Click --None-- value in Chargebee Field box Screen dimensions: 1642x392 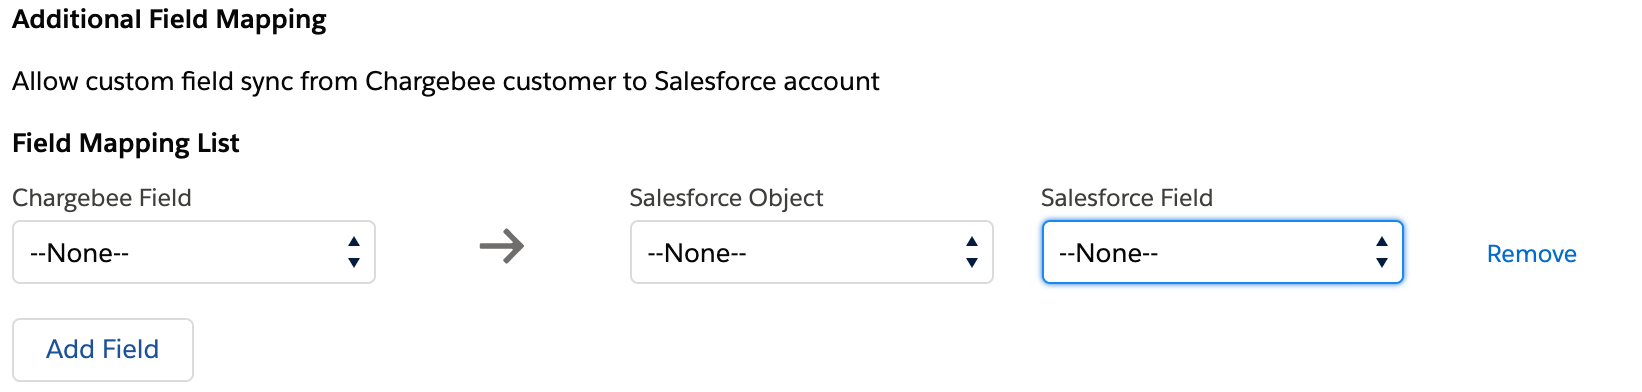pos(79,253)
